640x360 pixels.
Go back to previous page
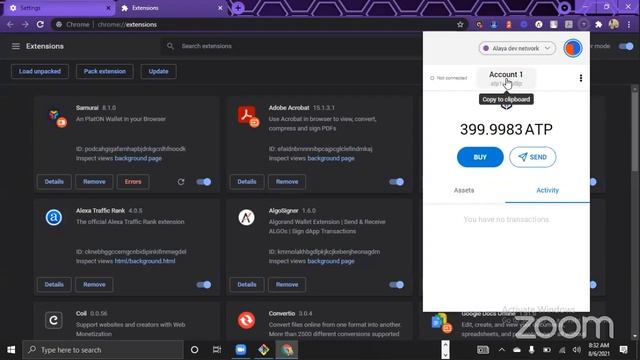10,24
